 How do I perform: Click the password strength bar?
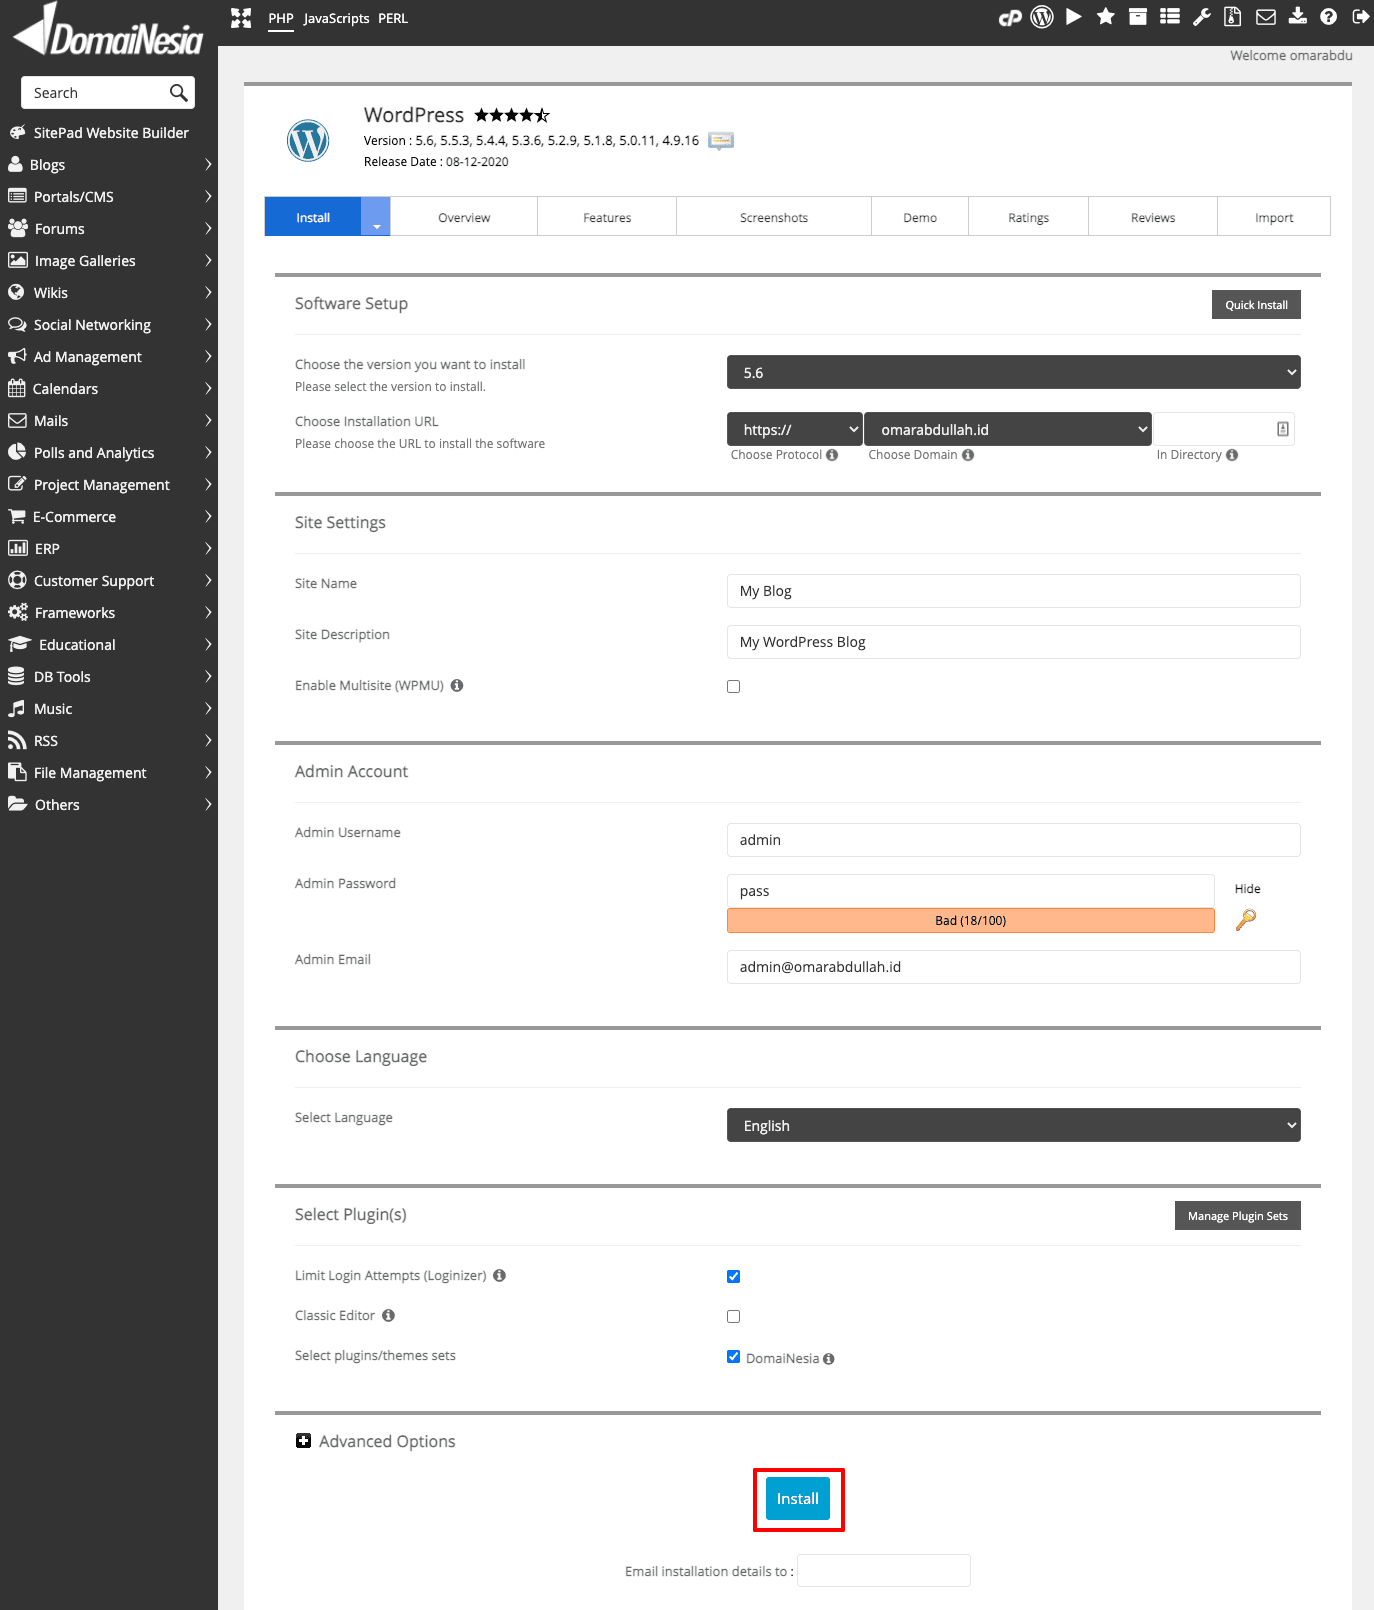pyautogui.click(x=970, y=921)
